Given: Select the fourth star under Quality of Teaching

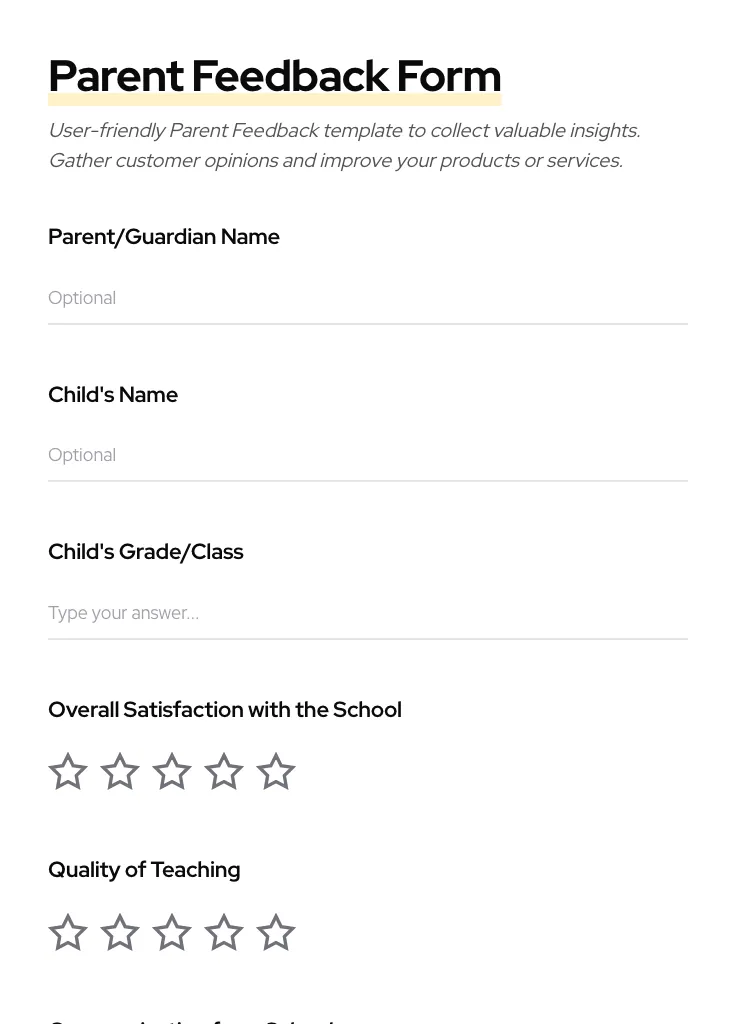Looking at the screenshot, I should pyautogui.click(x=223, y=932).
